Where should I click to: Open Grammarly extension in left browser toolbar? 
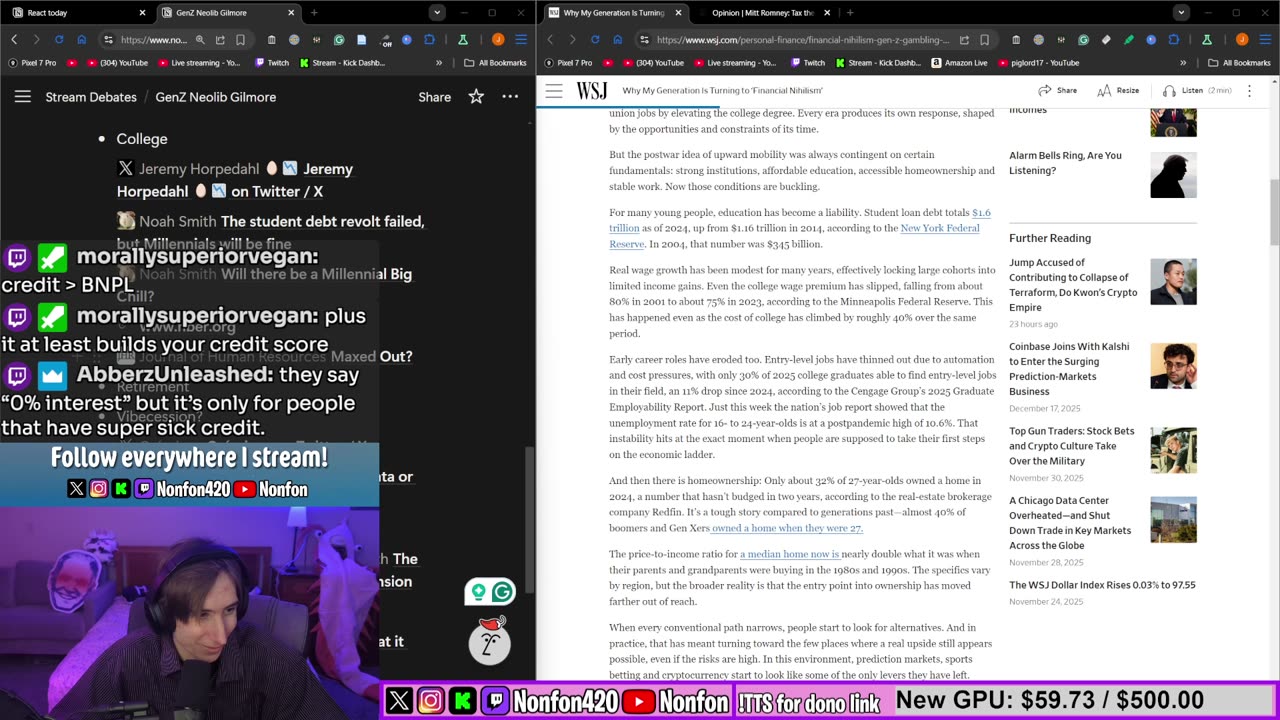click(339, 40)
